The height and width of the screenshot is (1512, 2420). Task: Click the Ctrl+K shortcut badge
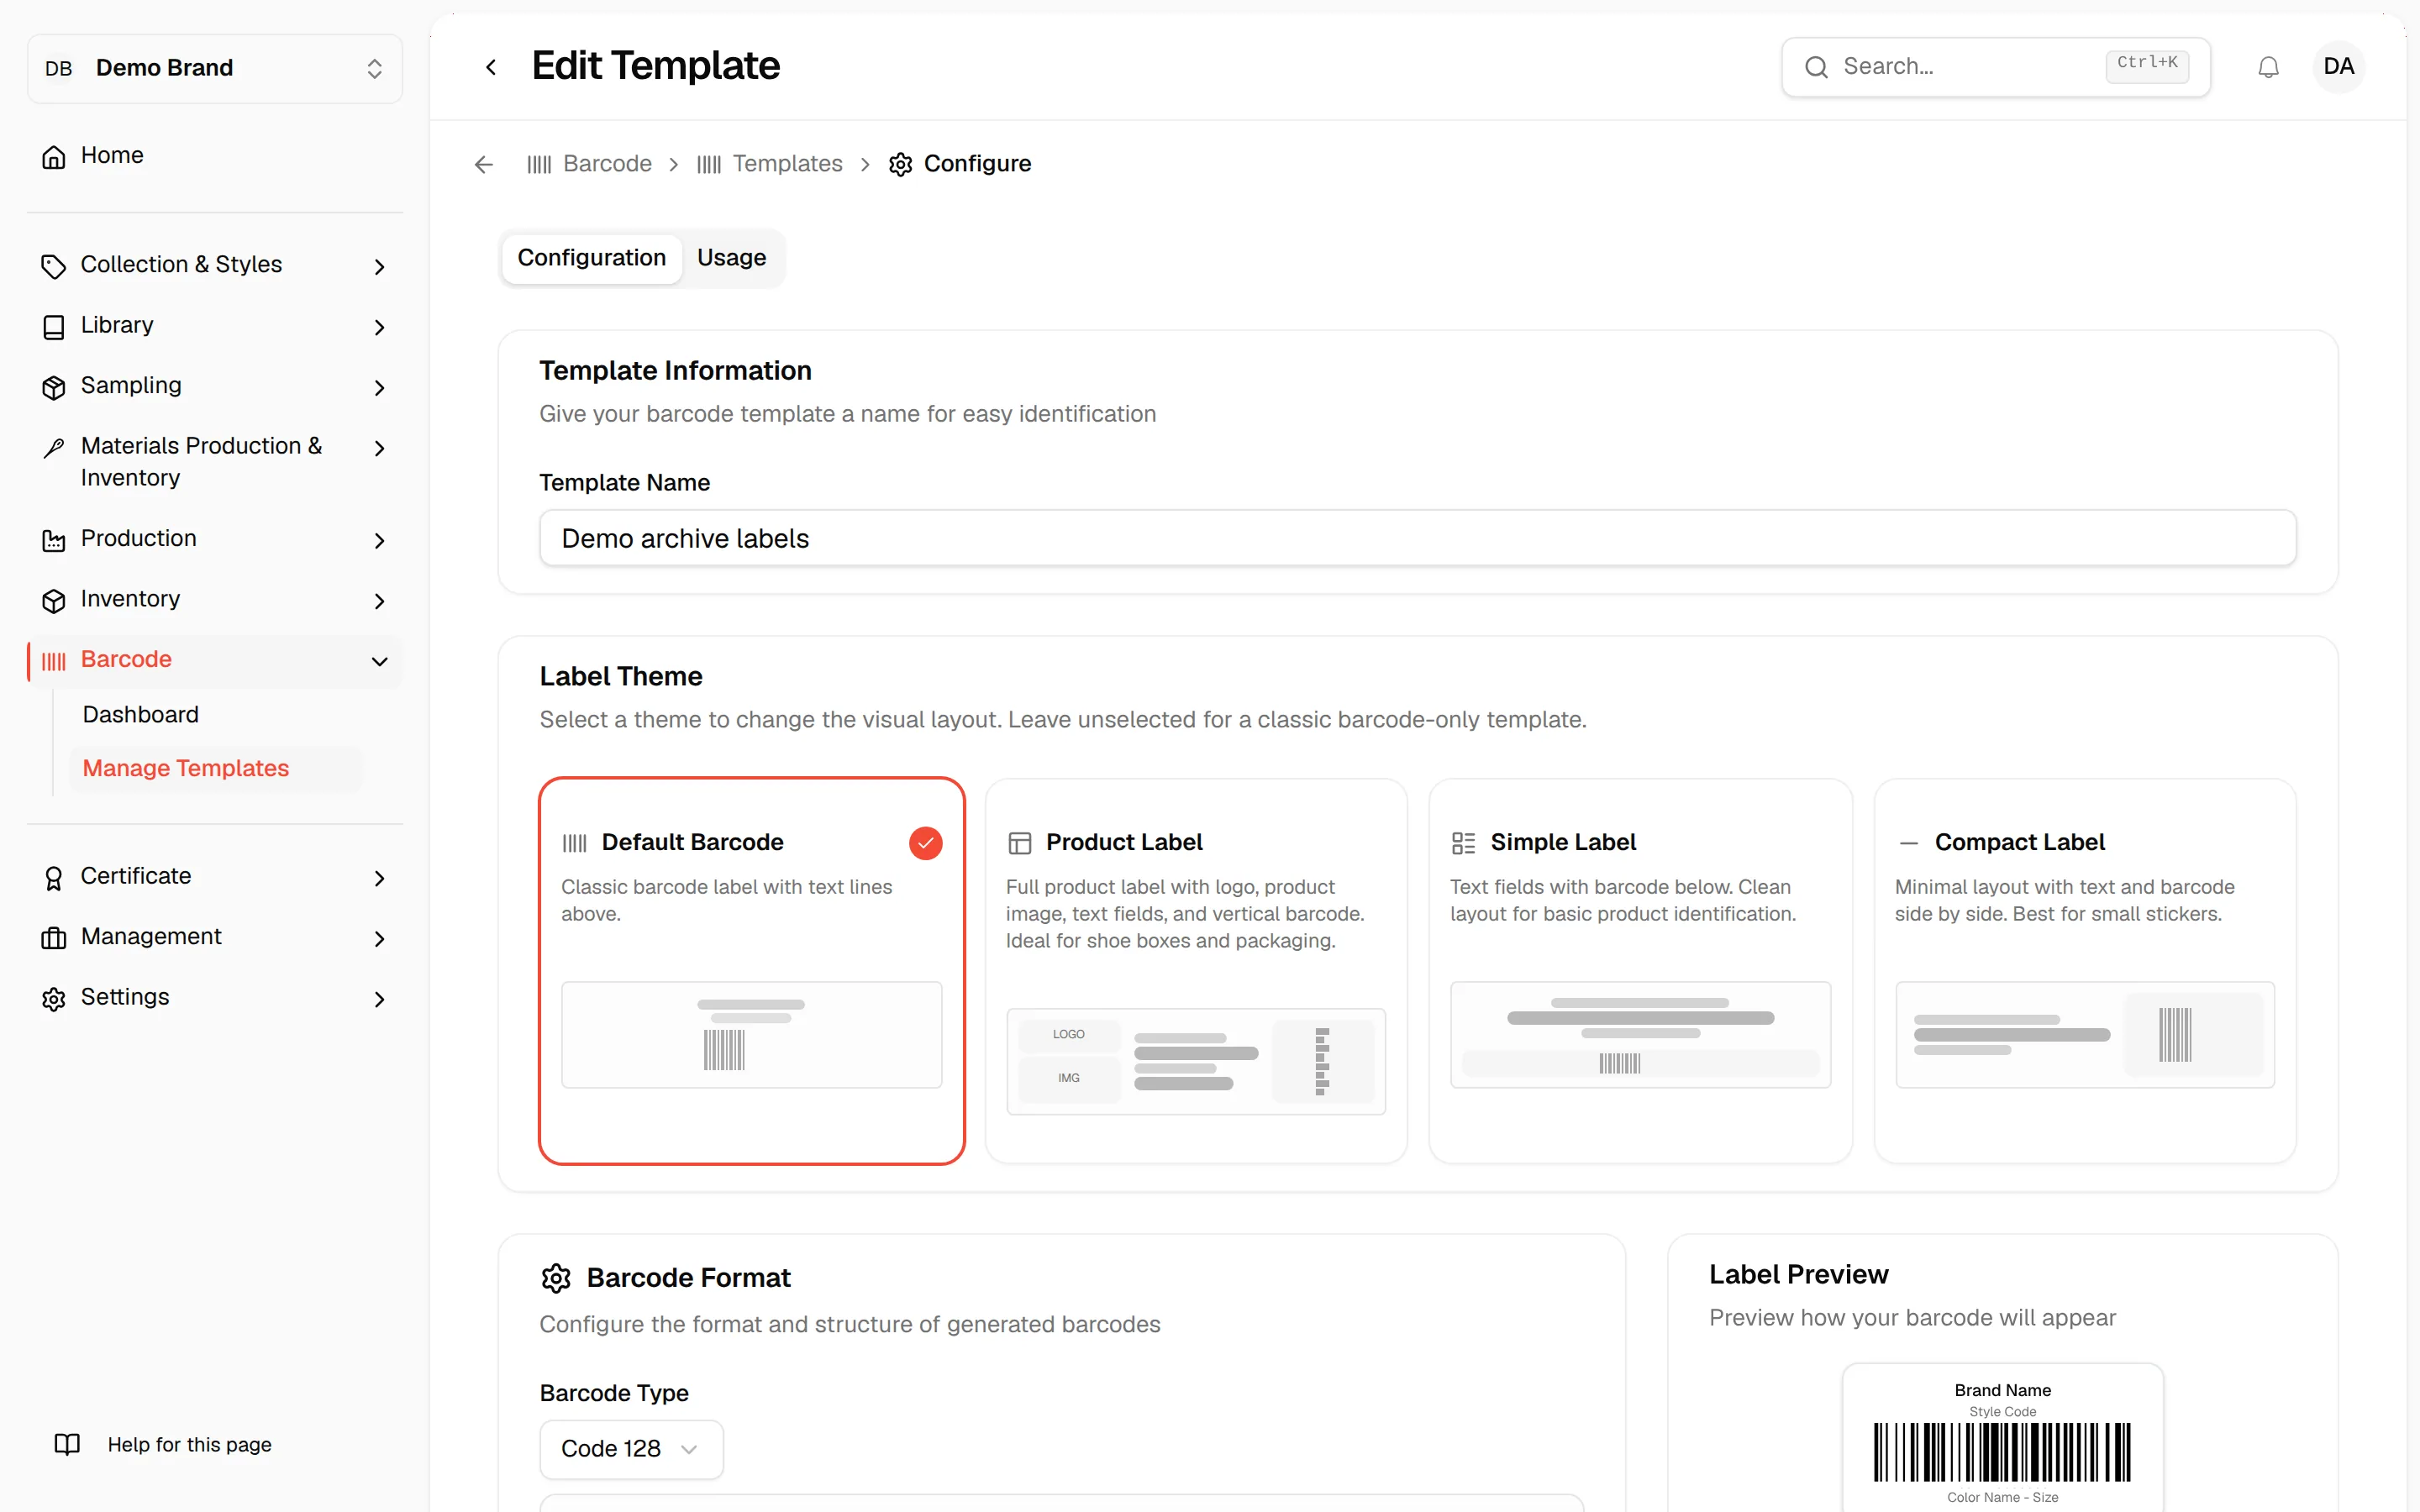click(2146, 66)
